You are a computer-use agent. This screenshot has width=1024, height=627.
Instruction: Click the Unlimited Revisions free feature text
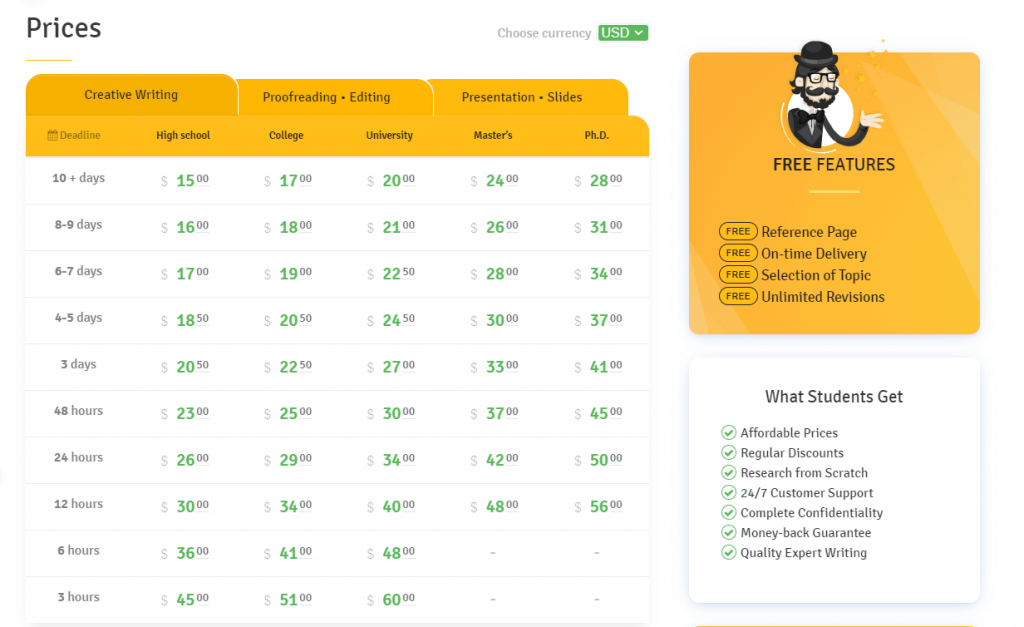click(823, 297)
